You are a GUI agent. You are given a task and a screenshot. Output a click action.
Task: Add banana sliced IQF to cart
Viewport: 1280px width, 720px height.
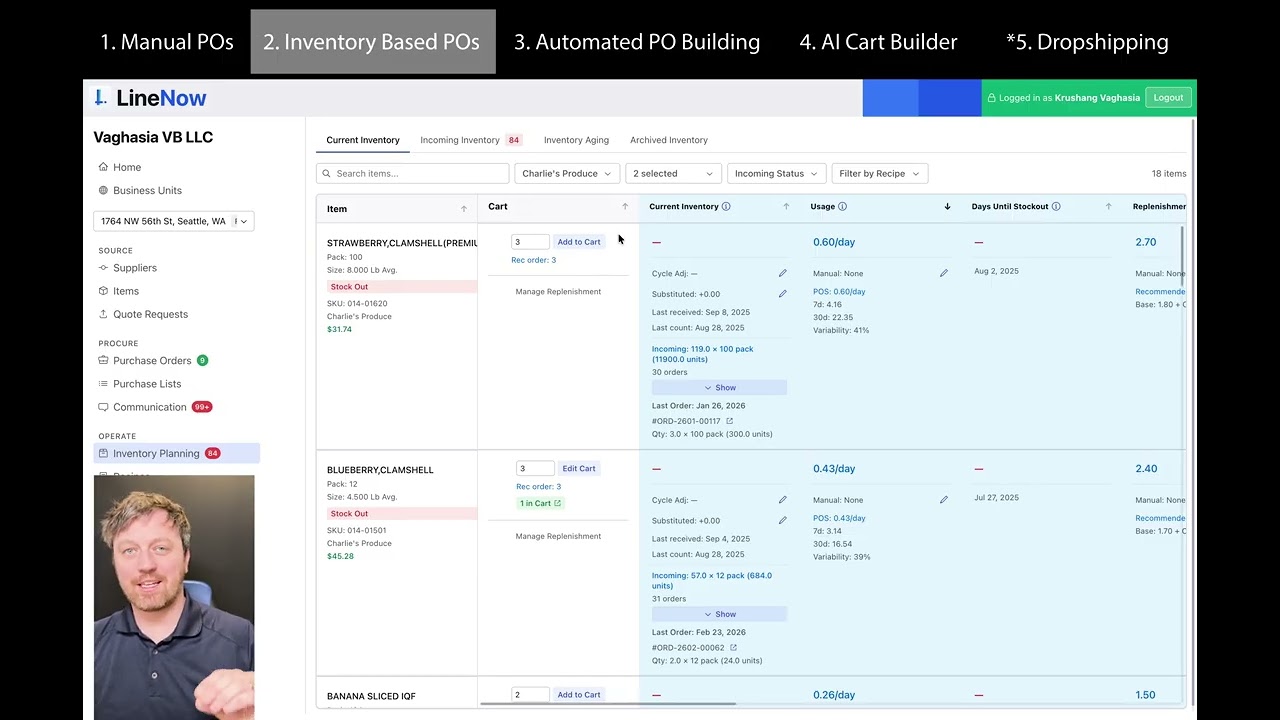click(x=579, y=695)
